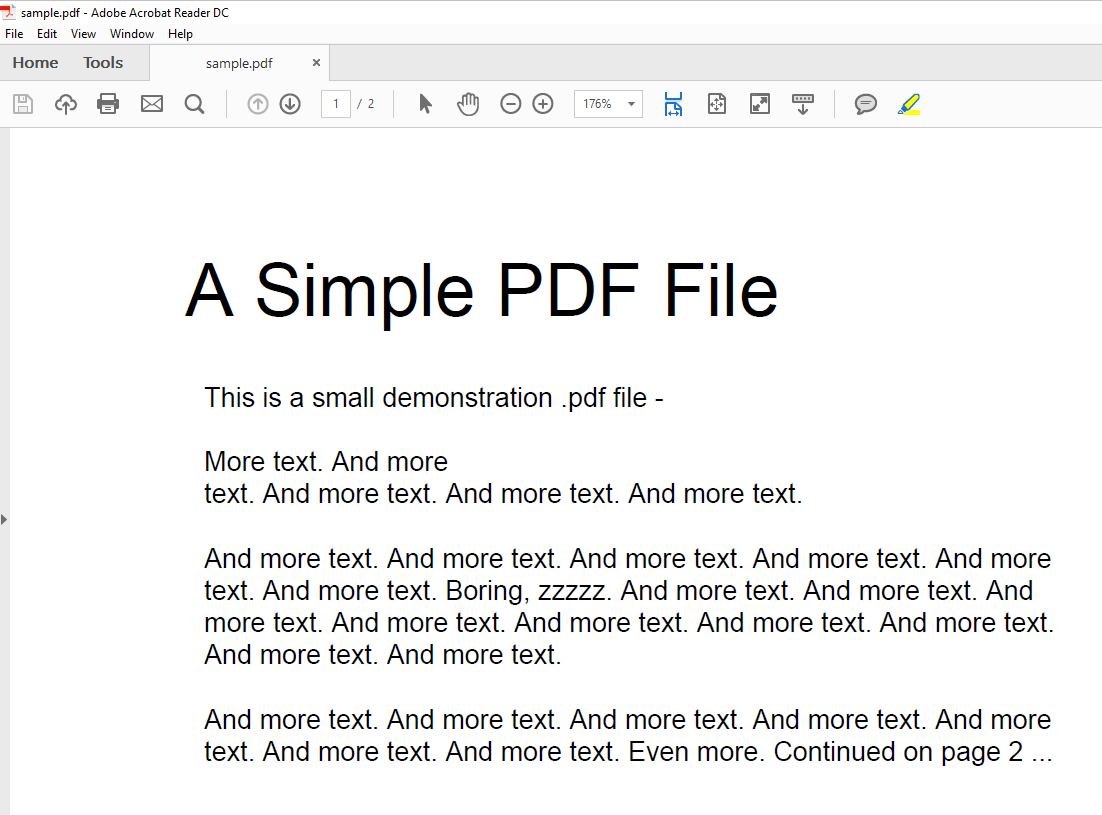This screenshot has width=1102, height=815.
Task: Zoom in using the plus icon
Action: coord(542,103)
